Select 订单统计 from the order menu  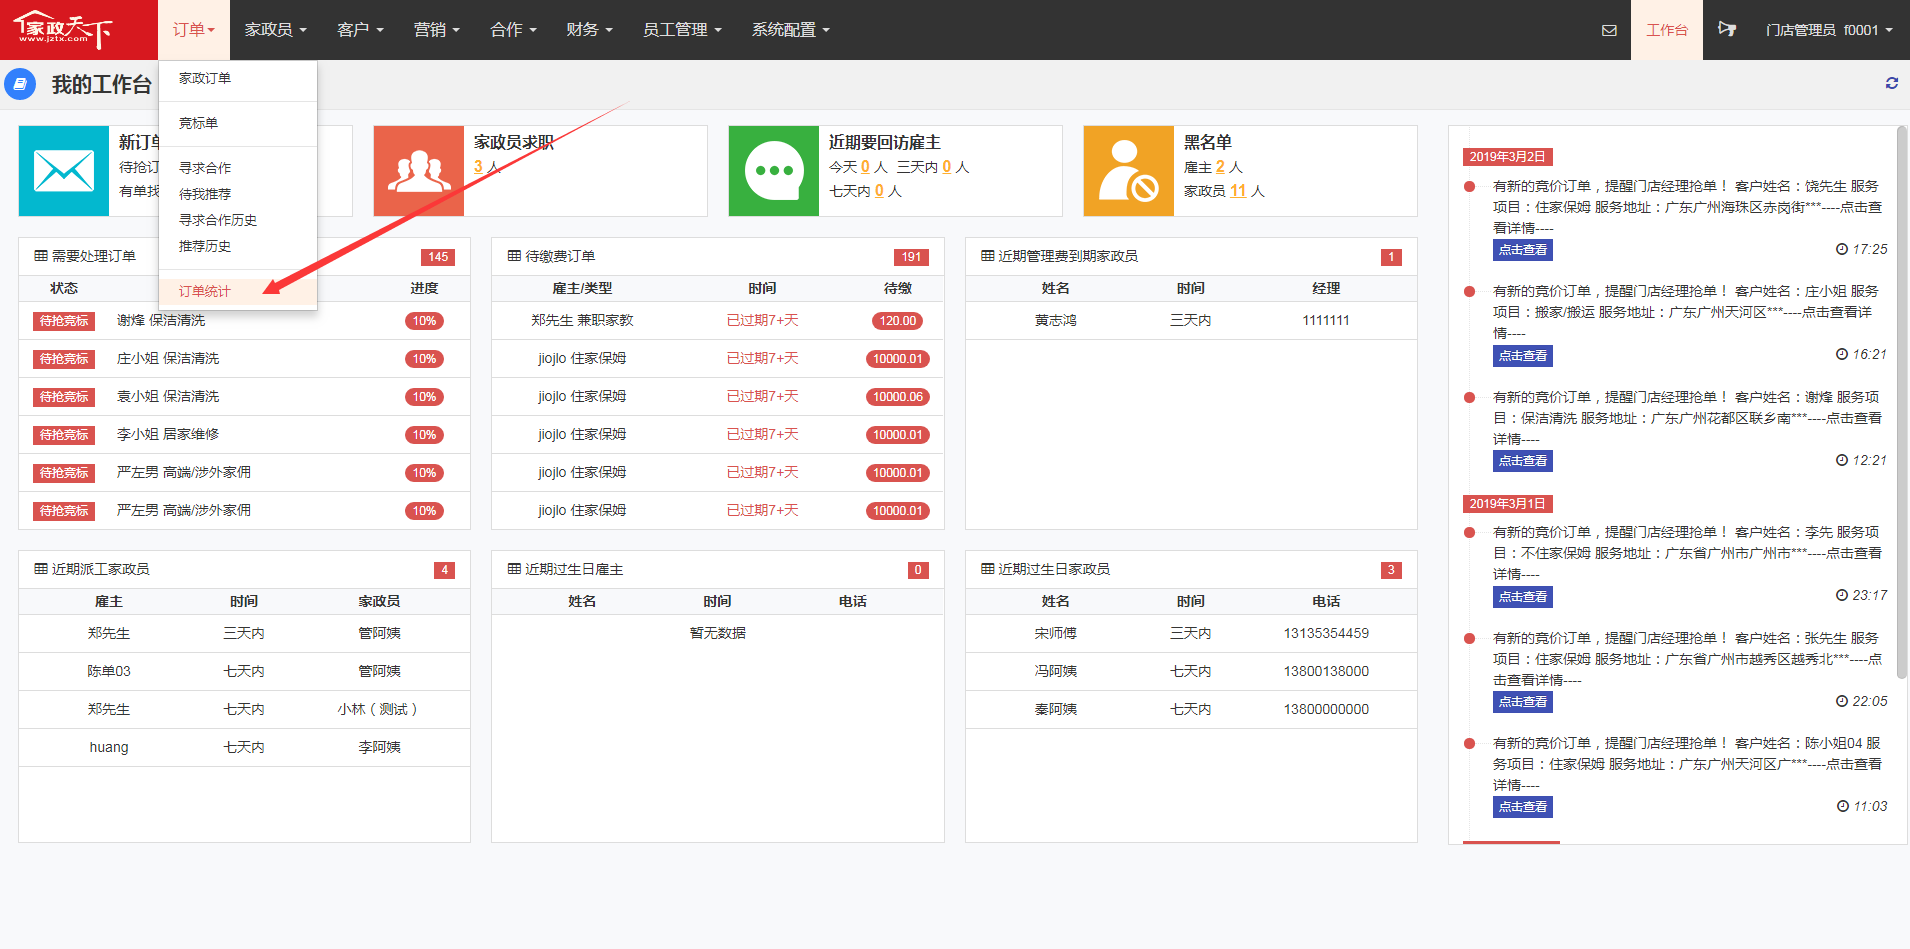[x=238, y=291]
